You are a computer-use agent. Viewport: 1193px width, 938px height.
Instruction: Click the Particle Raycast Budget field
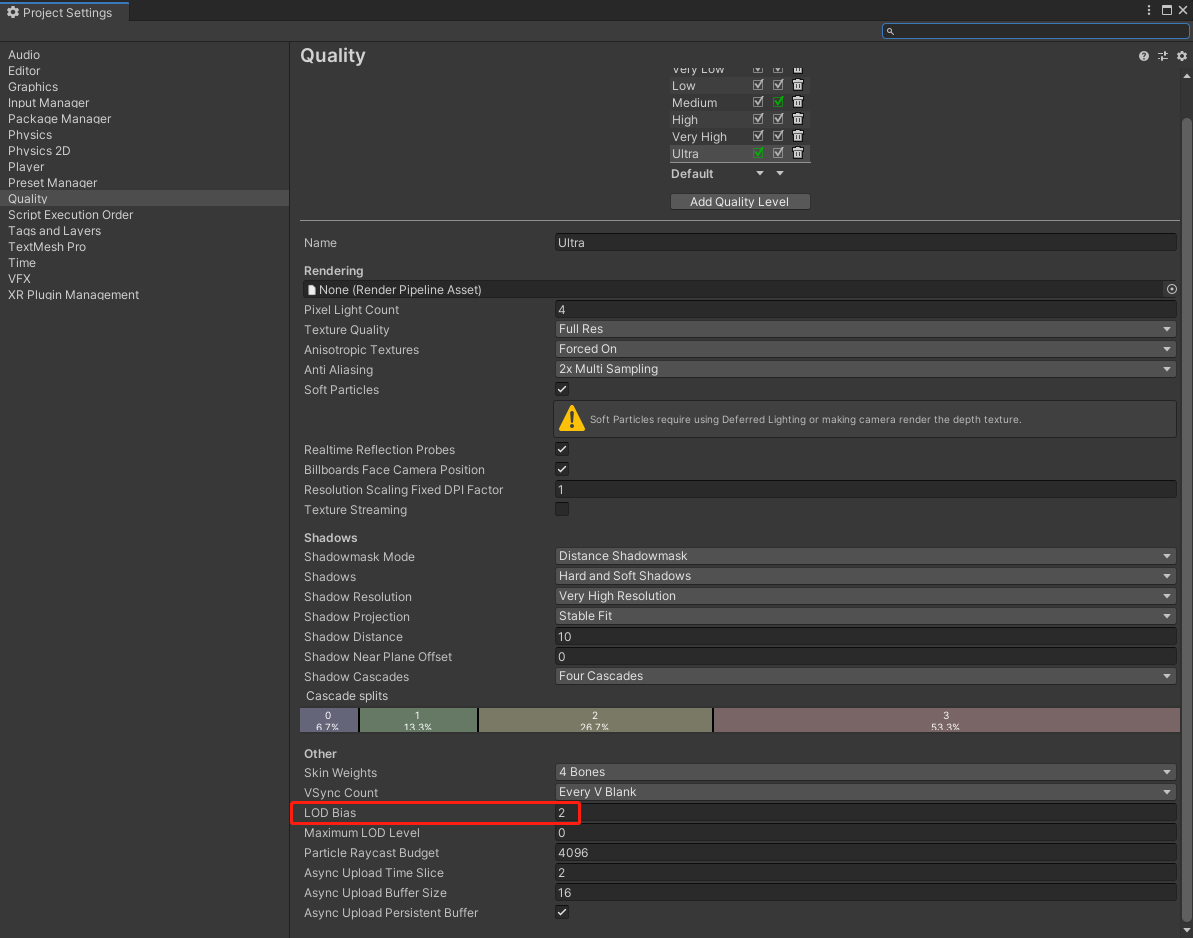point(866,853)
